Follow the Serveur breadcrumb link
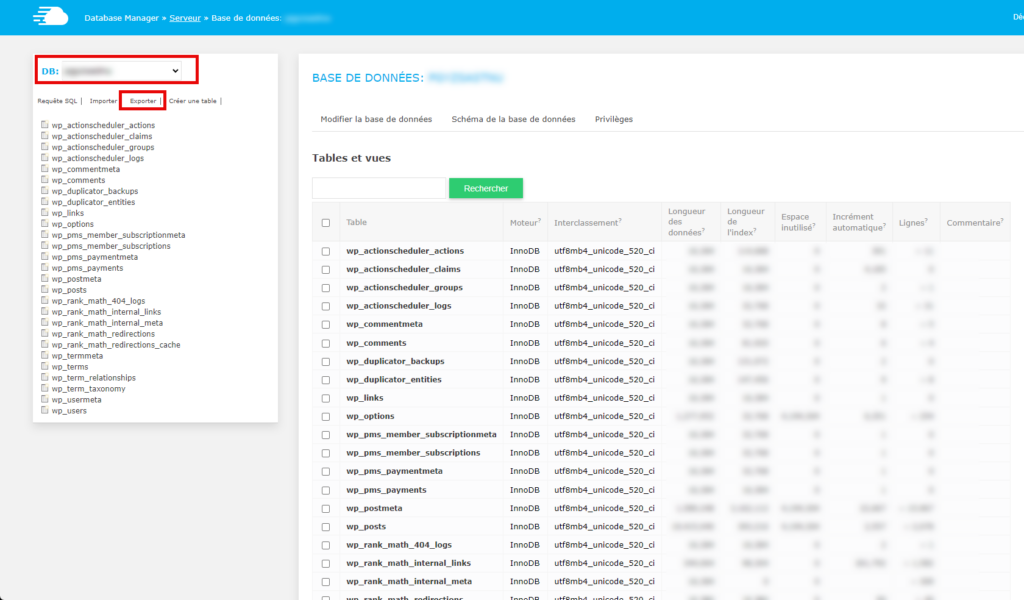The image size is (1024, 600). pyautogui.click(x=185, y=18)
